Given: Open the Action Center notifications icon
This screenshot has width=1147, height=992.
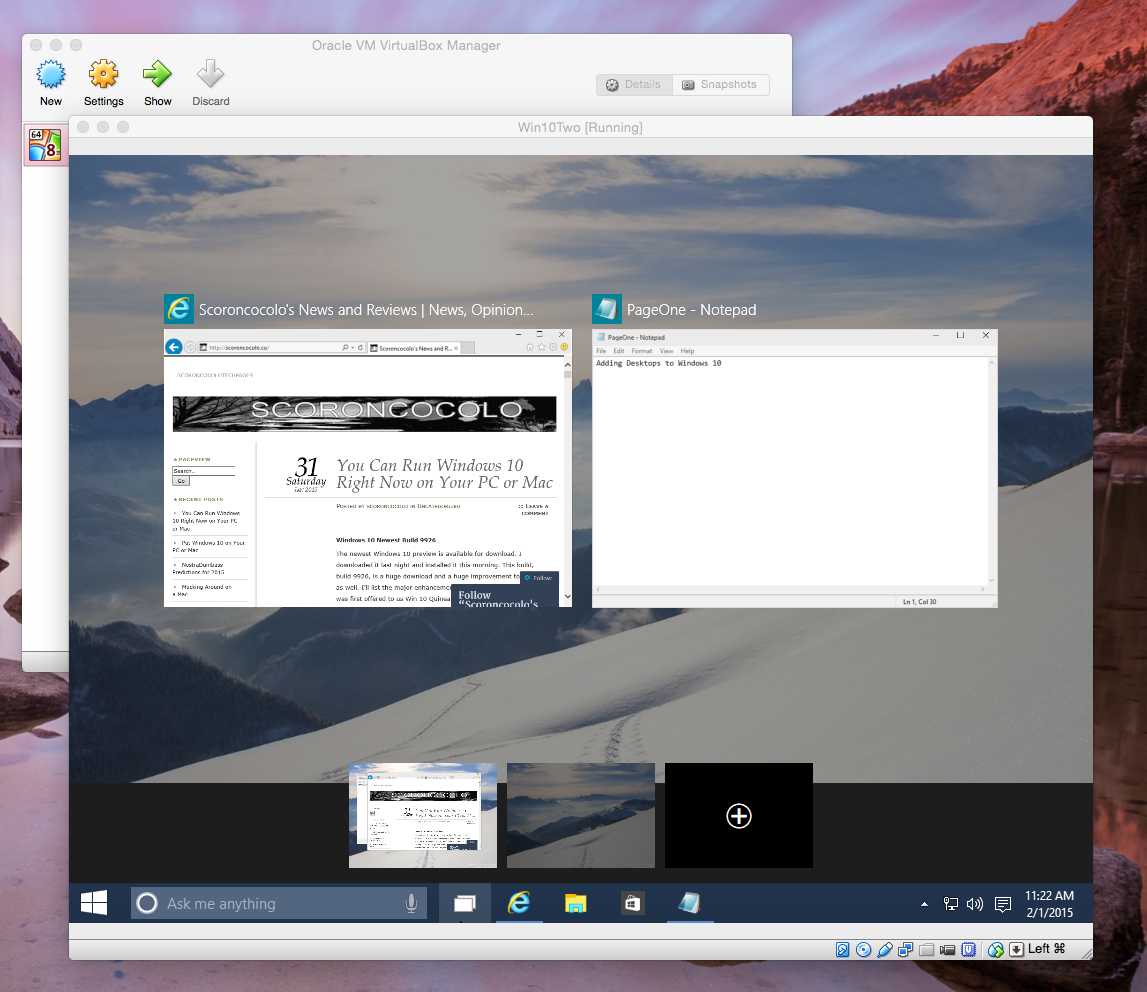Looking at the screenshot, I should 1003,904.
